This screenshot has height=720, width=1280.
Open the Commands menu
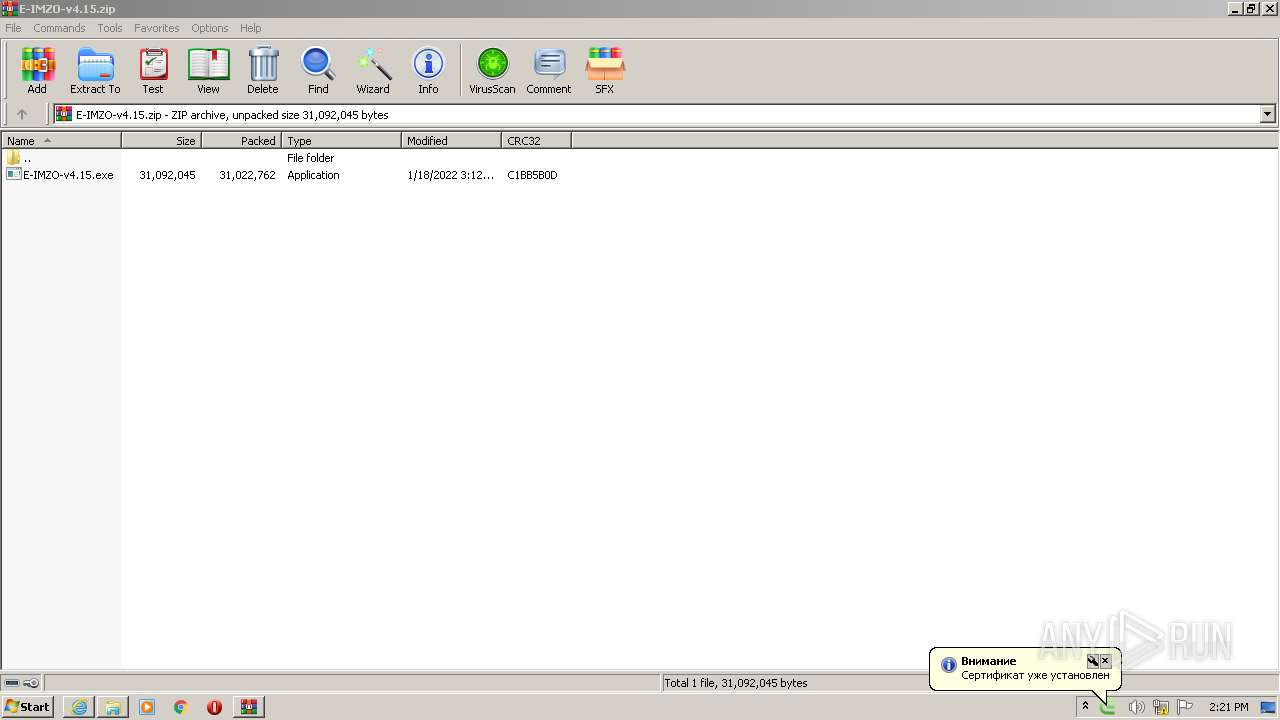(59, 28)
